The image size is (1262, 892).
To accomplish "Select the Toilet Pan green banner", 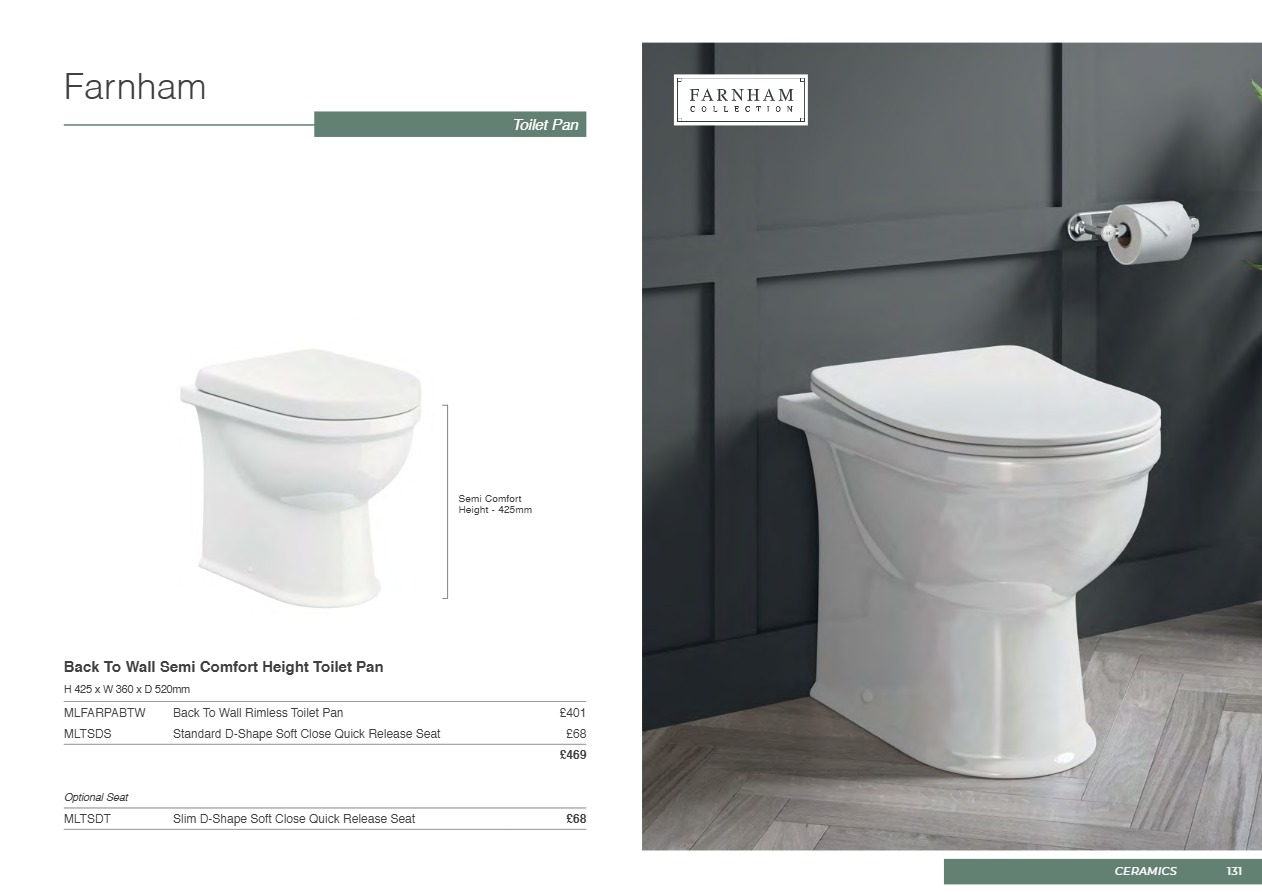I will tap(450, 125).
